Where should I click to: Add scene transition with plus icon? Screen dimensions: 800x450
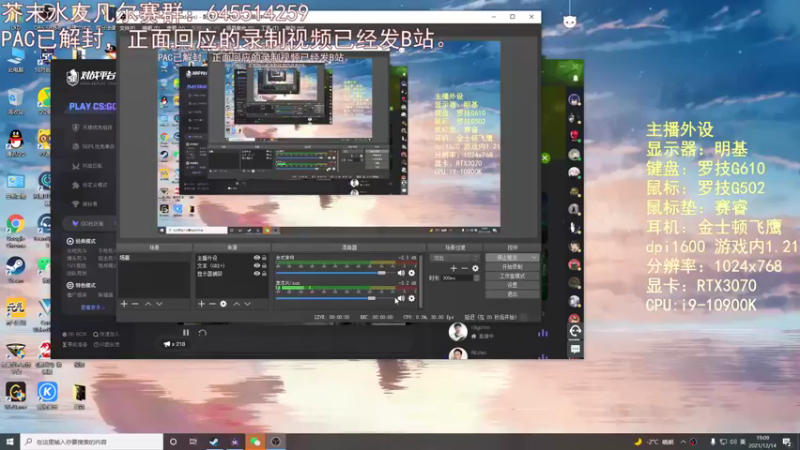(454, 268)
